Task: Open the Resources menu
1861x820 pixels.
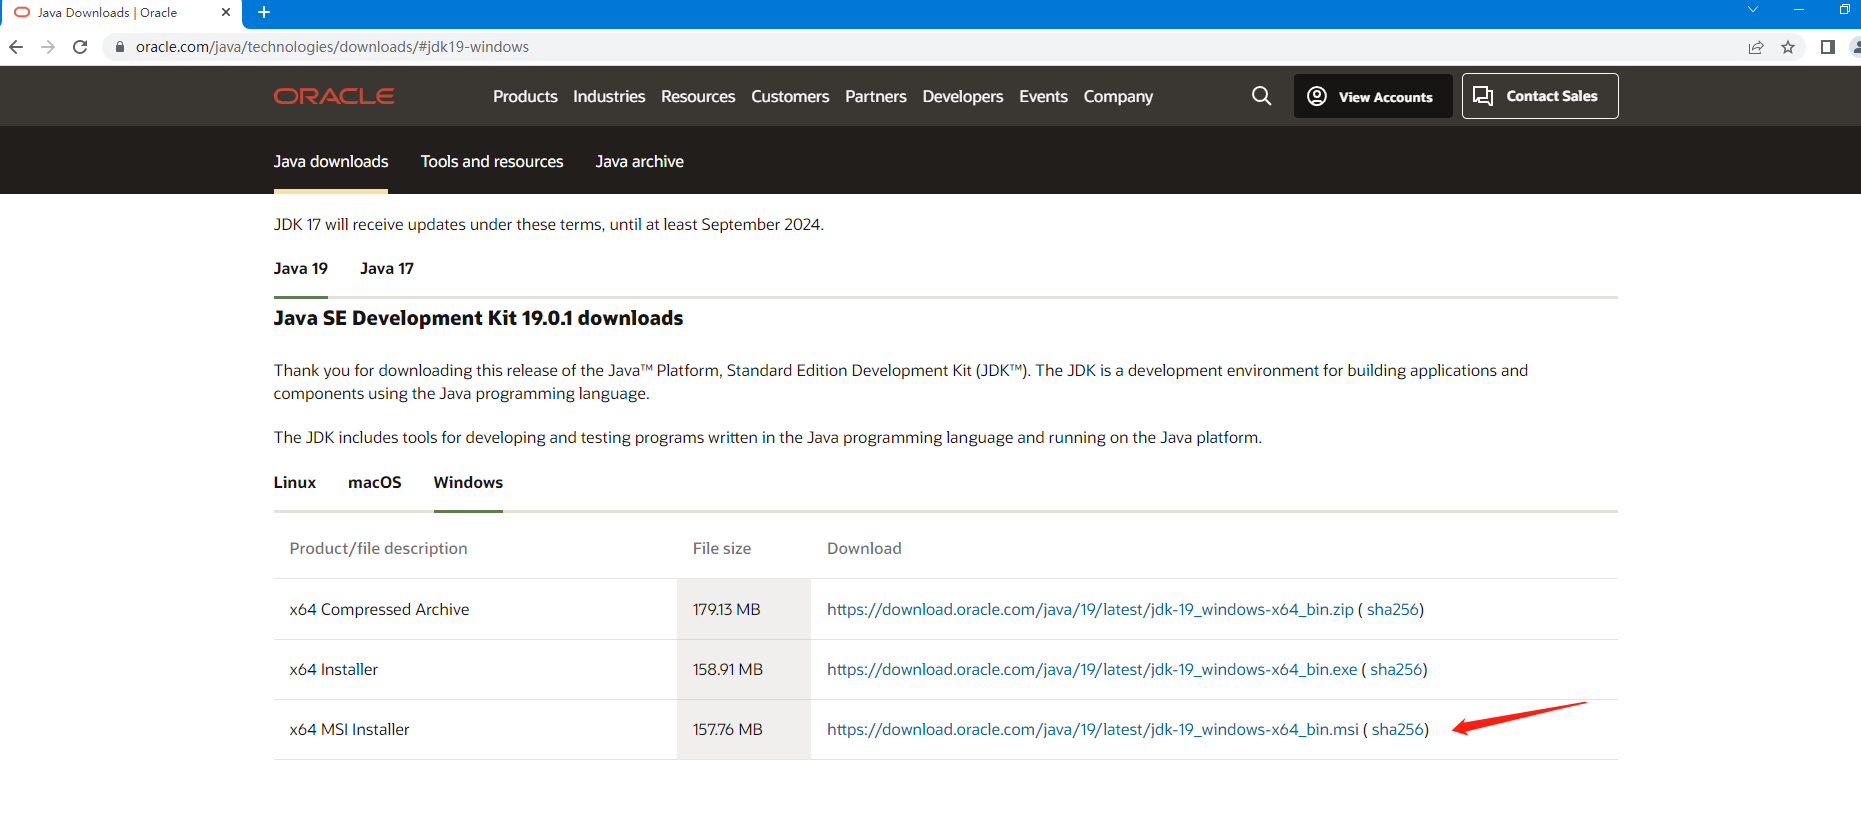Action: click(x=698, y=96)
